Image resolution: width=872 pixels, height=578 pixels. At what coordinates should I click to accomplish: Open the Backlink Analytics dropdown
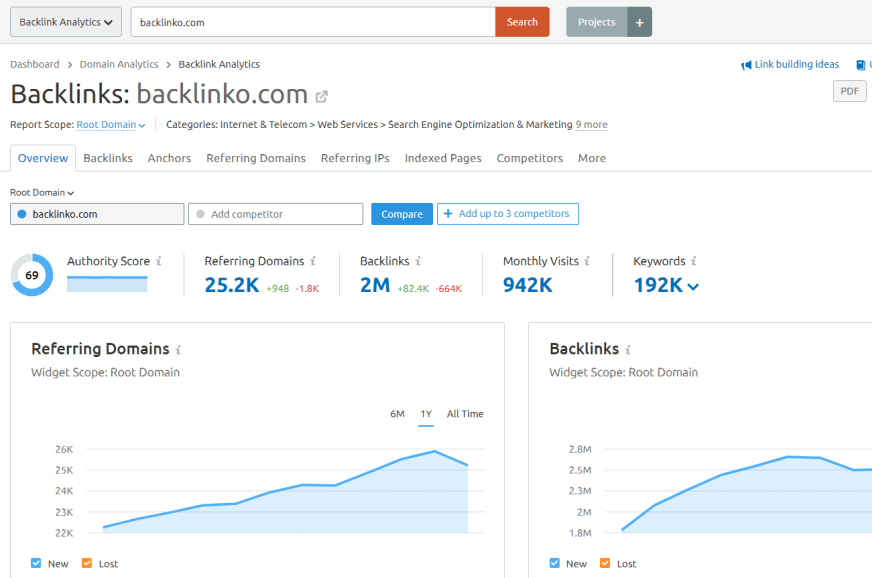pos(66,22)
